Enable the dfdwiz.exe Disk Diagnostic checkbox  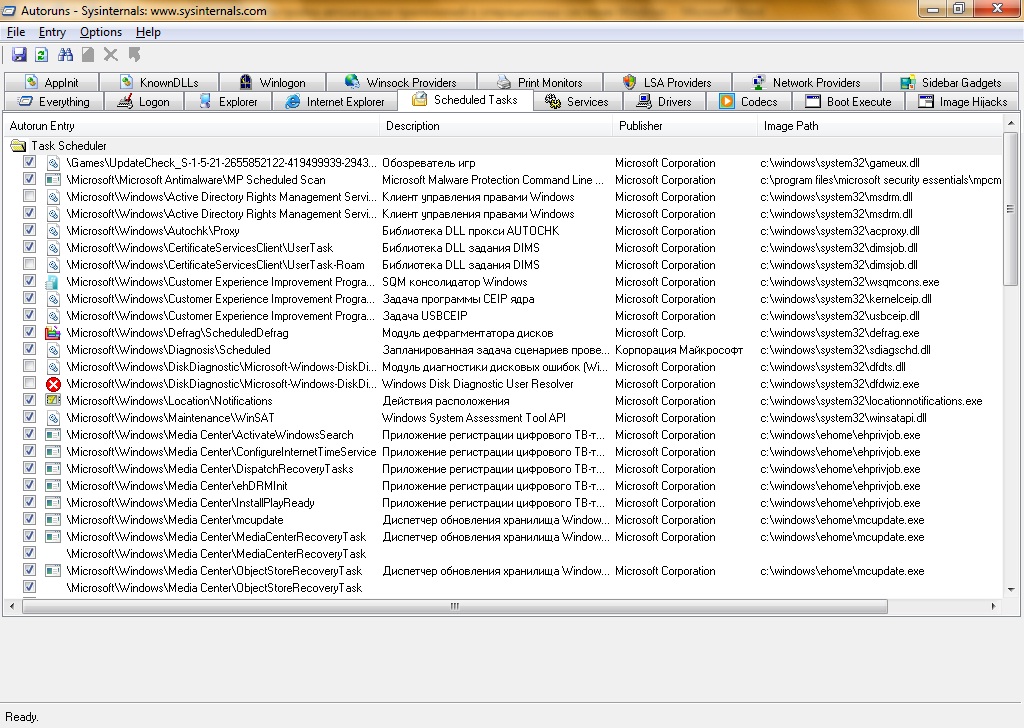[29, 383]
